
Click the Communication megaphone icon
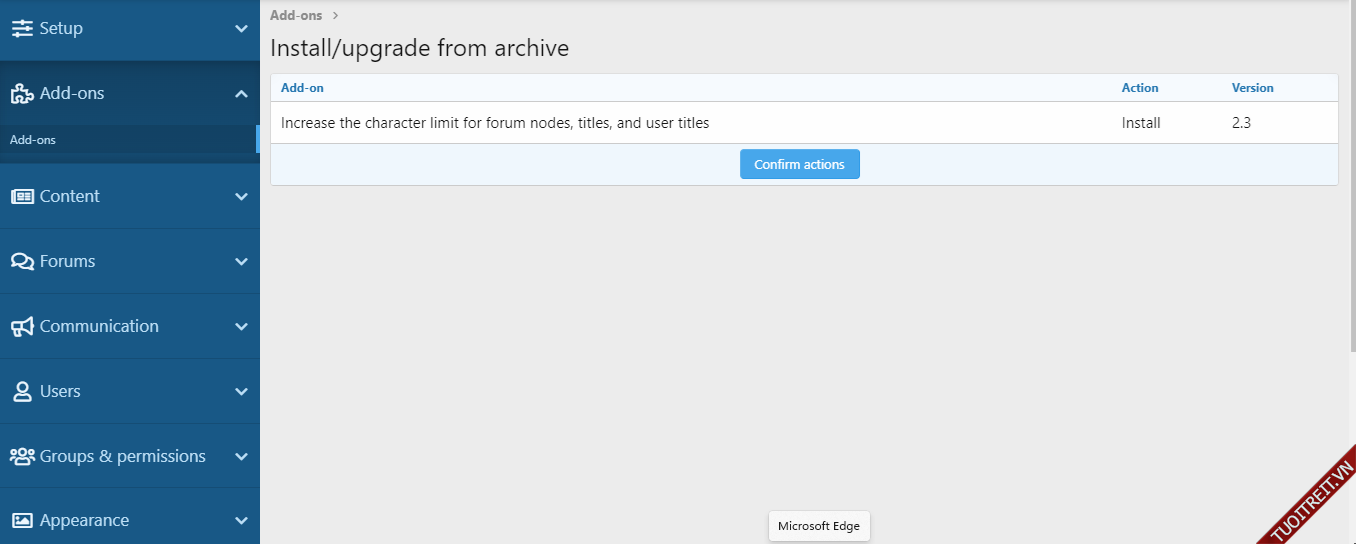tap(22, 327)
